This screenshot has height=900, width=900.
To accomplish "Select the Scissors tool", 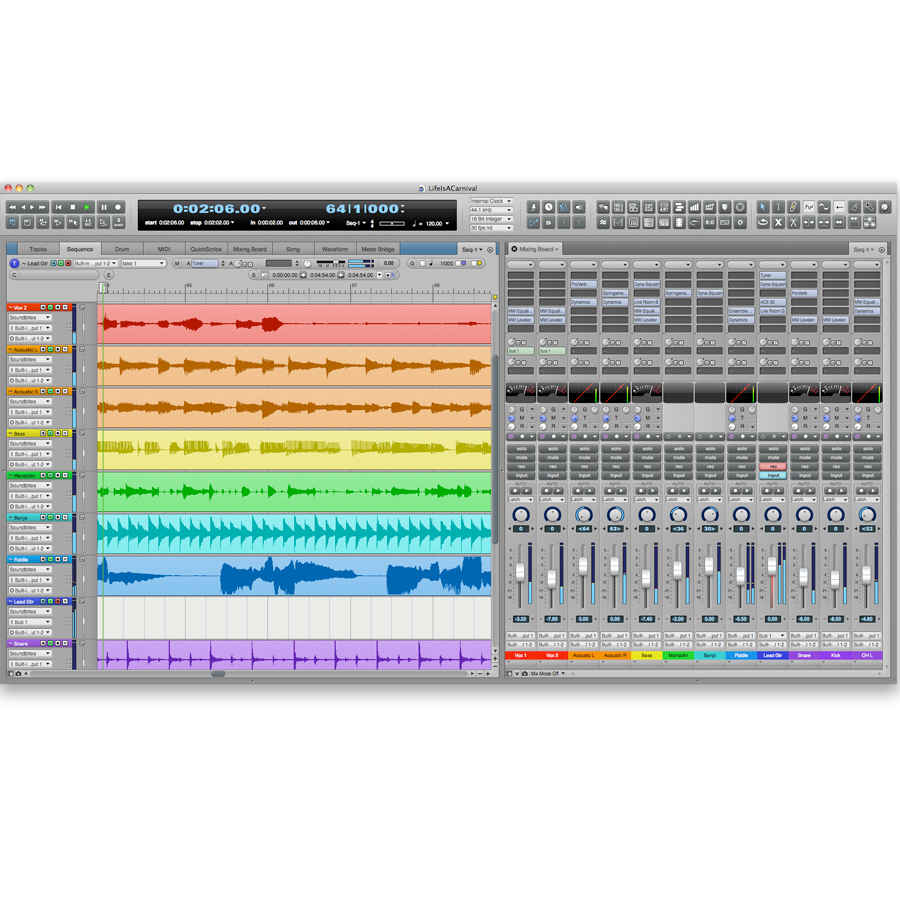I will pos(793,222).
